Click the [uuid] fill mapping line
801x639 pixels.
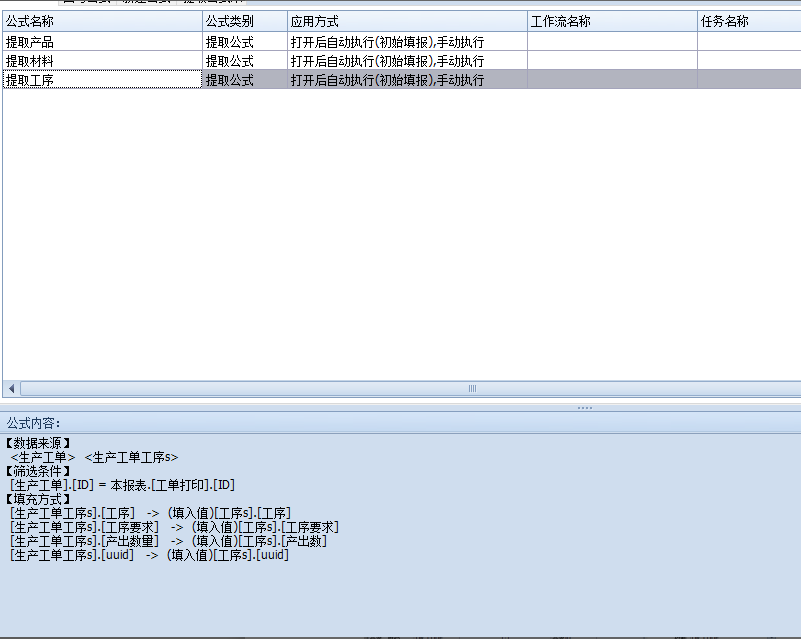coord(149,555)
